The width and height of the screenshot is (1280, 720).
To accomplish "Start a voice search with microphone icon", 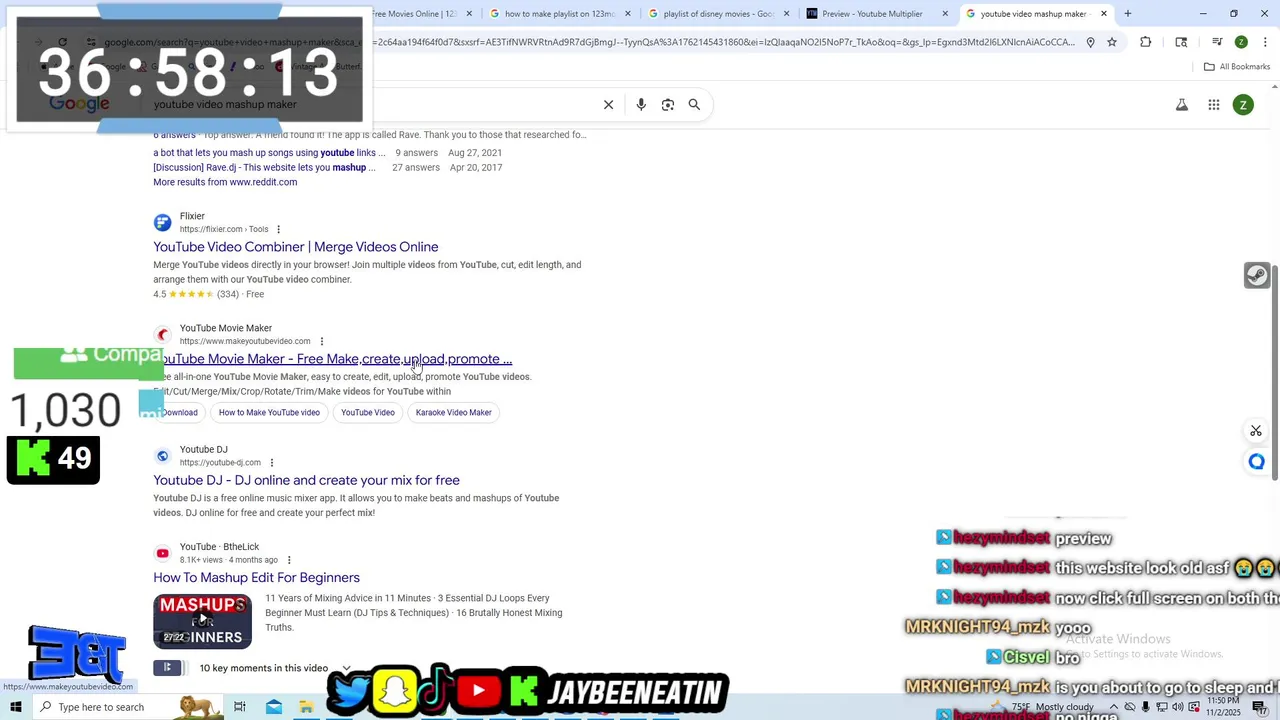I will click(x=641, y=105).
